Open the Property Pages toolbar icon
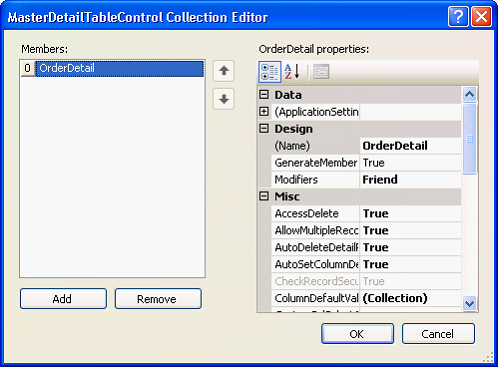 coord(321,72)
